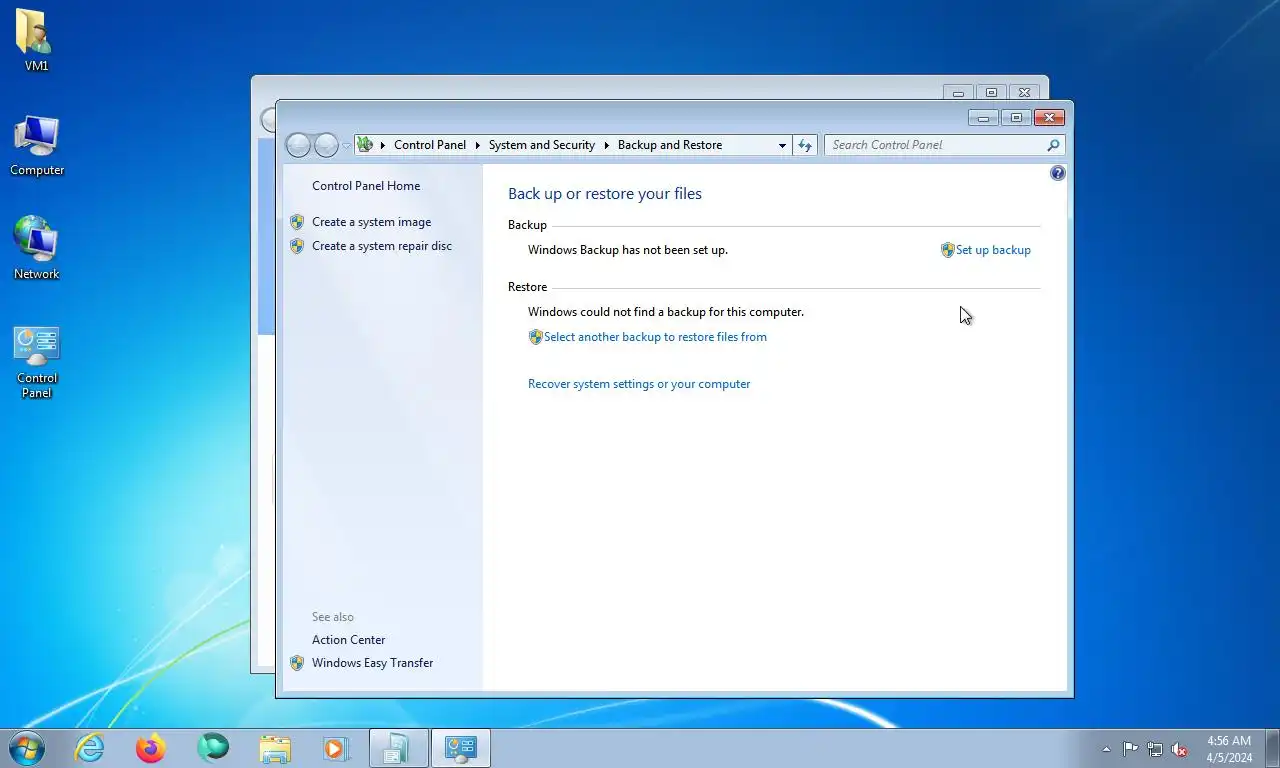Select another backup to restore files from
1280x768 pixels.
point(655,337)
